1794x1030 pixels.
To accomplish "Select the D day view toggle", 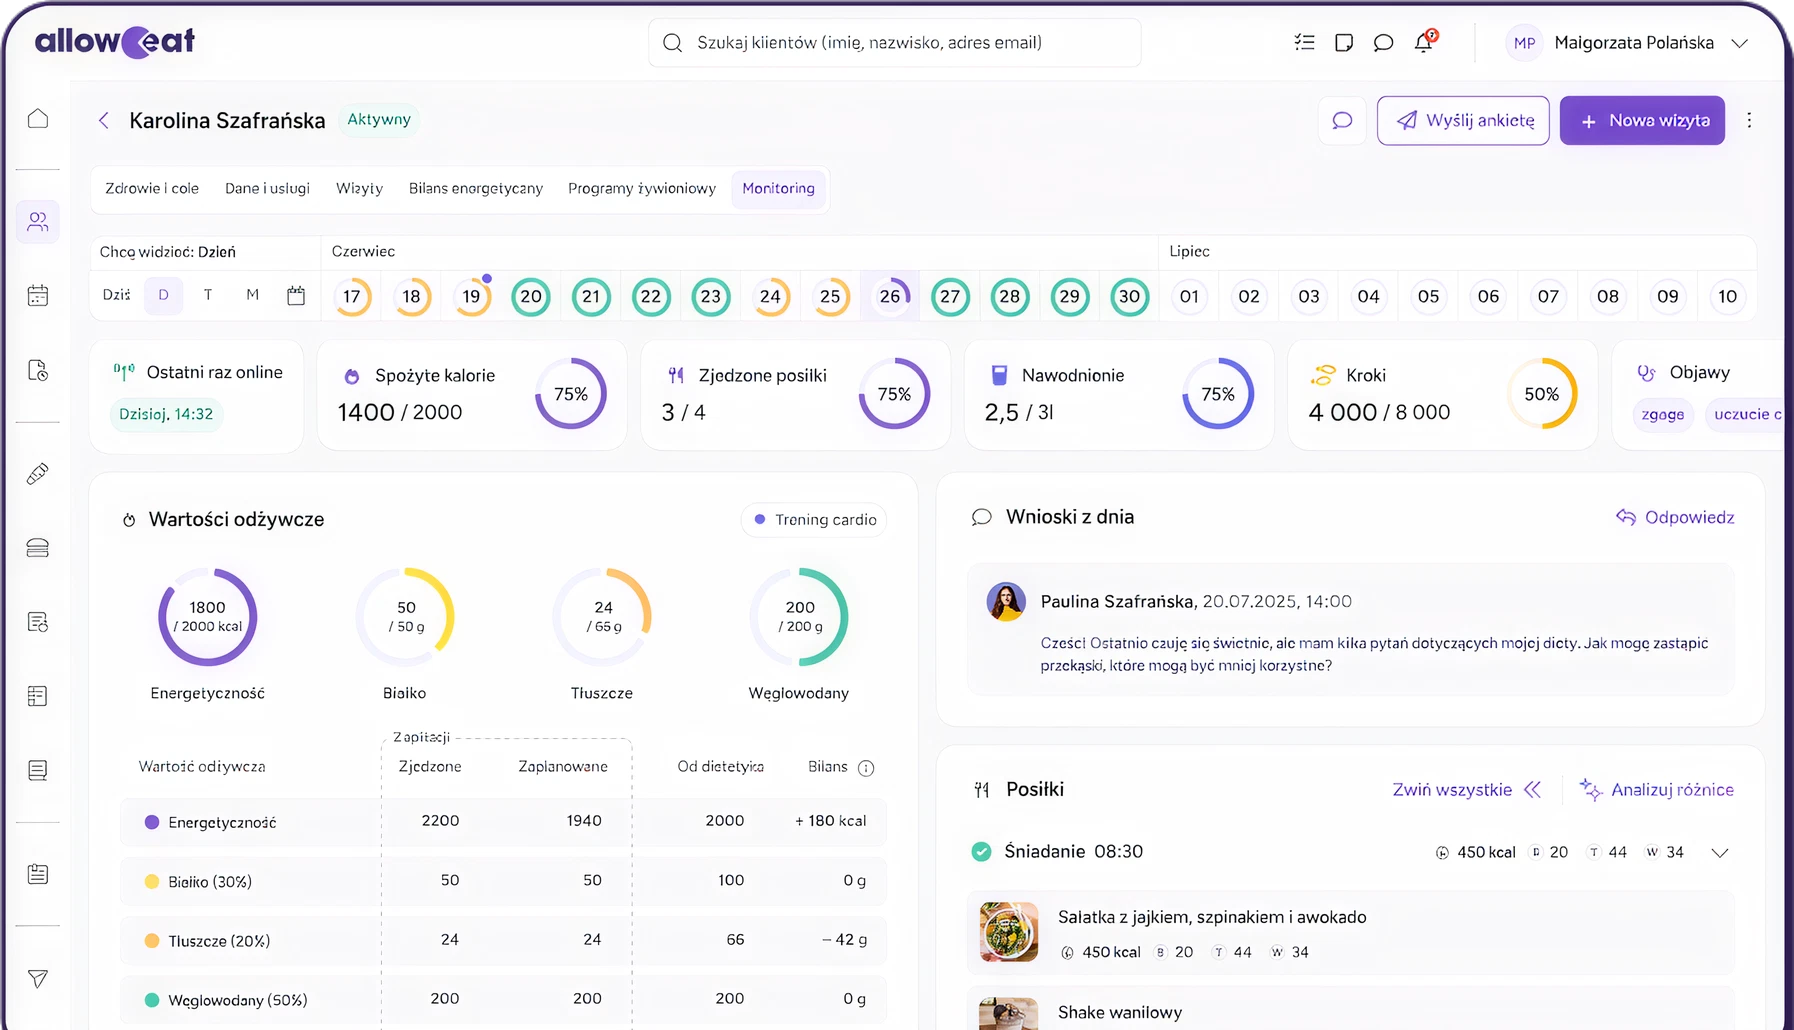I will 163,295.
